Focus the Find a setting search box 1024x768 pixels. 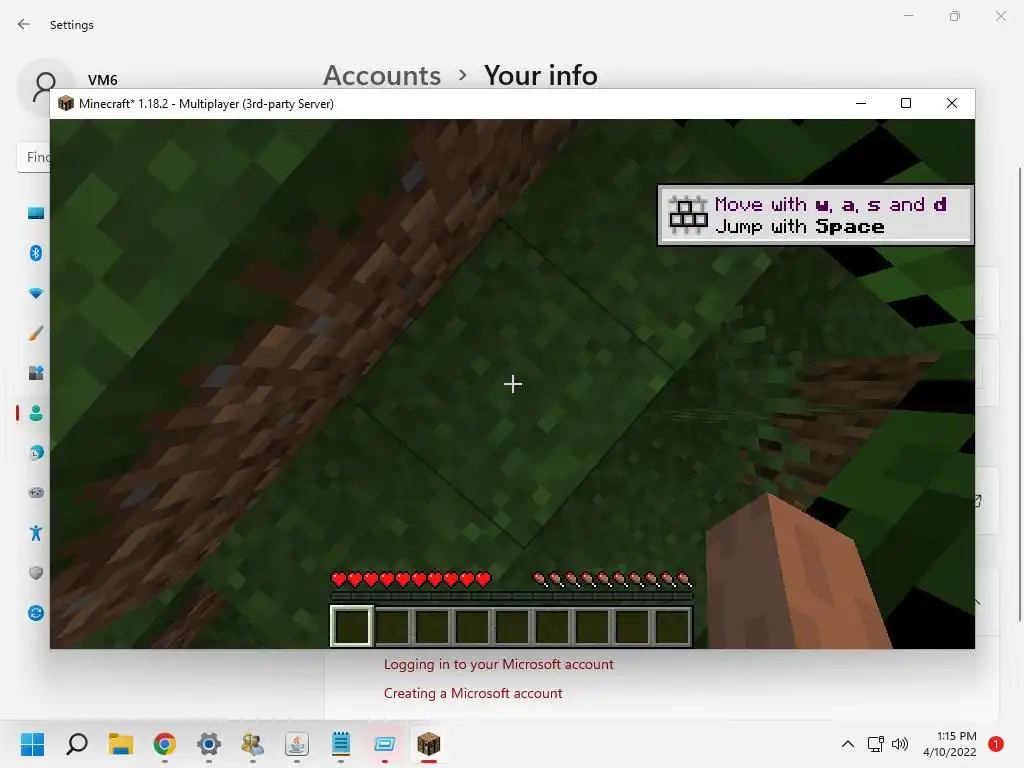pos(34,157)
